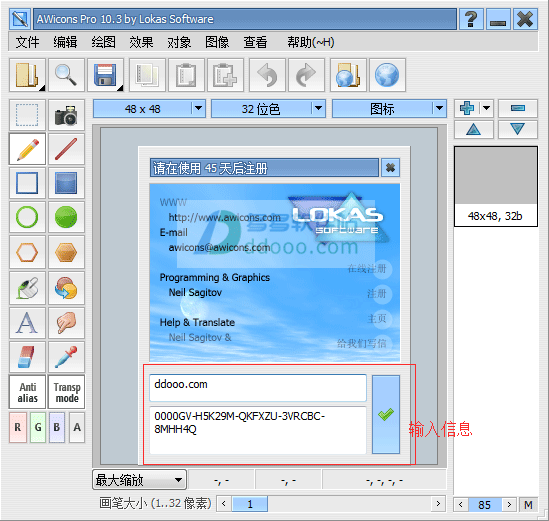
Task: Toggle the B blue channel
Action: click(57, 427)
